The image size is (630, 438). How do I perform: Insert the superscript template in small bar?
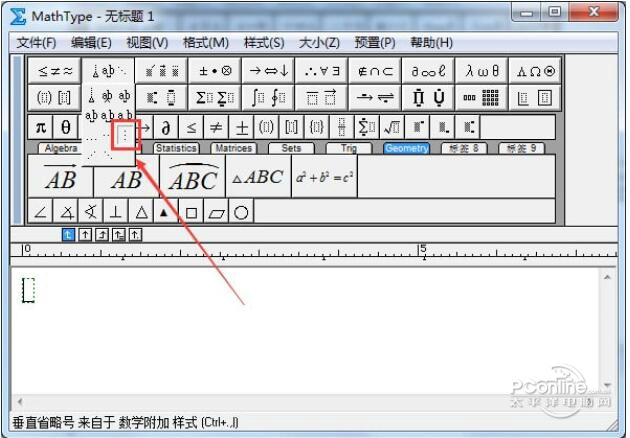tap(417, 128)
